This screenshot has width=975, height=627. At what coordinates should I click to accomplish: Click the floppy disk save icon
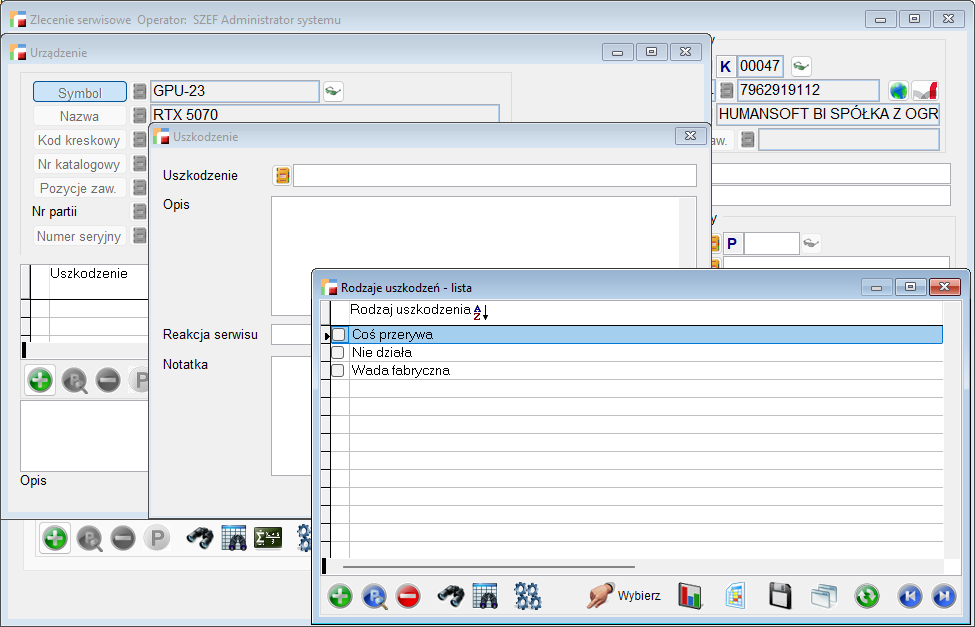(780, 597)
